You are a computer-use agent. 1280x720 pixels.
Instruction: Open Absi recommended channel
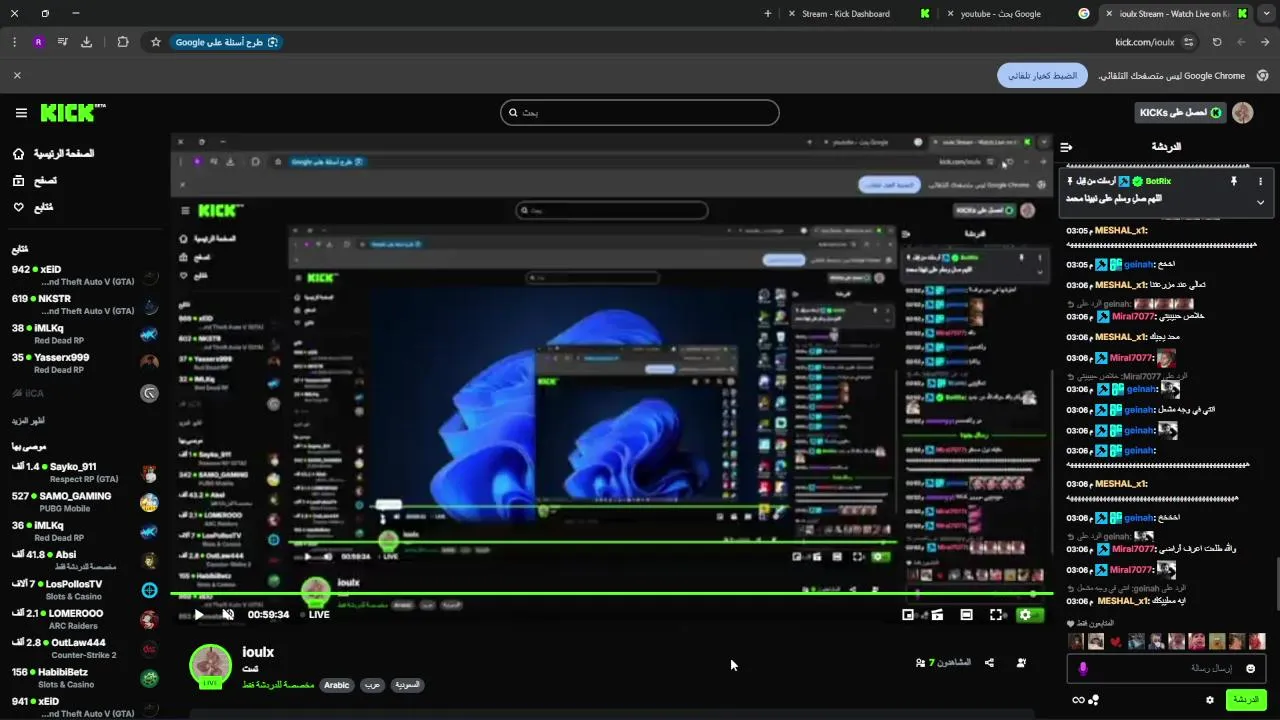point(85,560)
